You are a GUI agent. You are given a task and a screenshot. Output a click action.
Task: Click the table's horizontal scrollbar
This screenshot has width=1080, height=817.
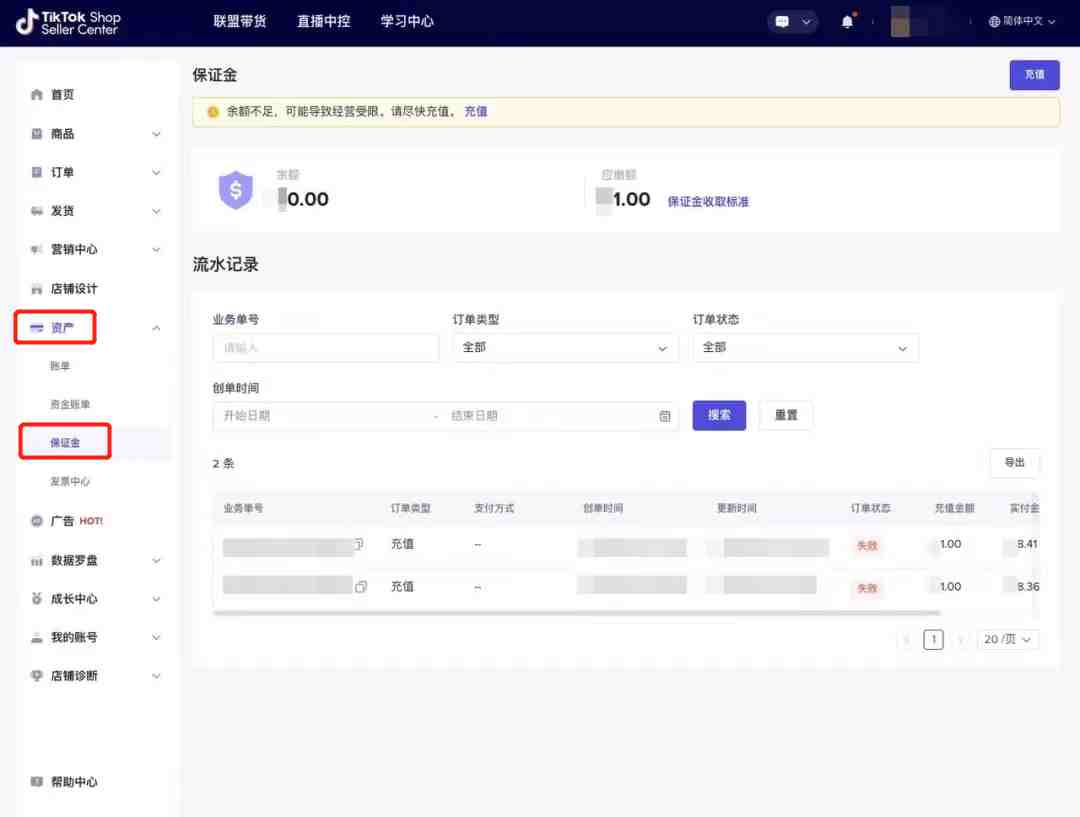pos(577,612)
